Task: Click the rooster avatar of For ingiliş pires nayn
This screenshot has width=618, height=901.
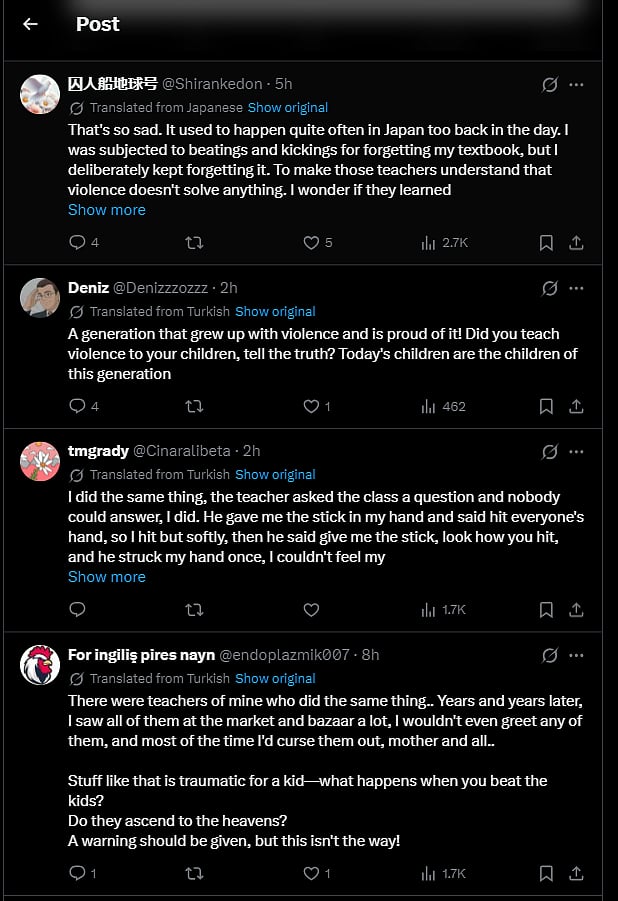Action: 40,665
